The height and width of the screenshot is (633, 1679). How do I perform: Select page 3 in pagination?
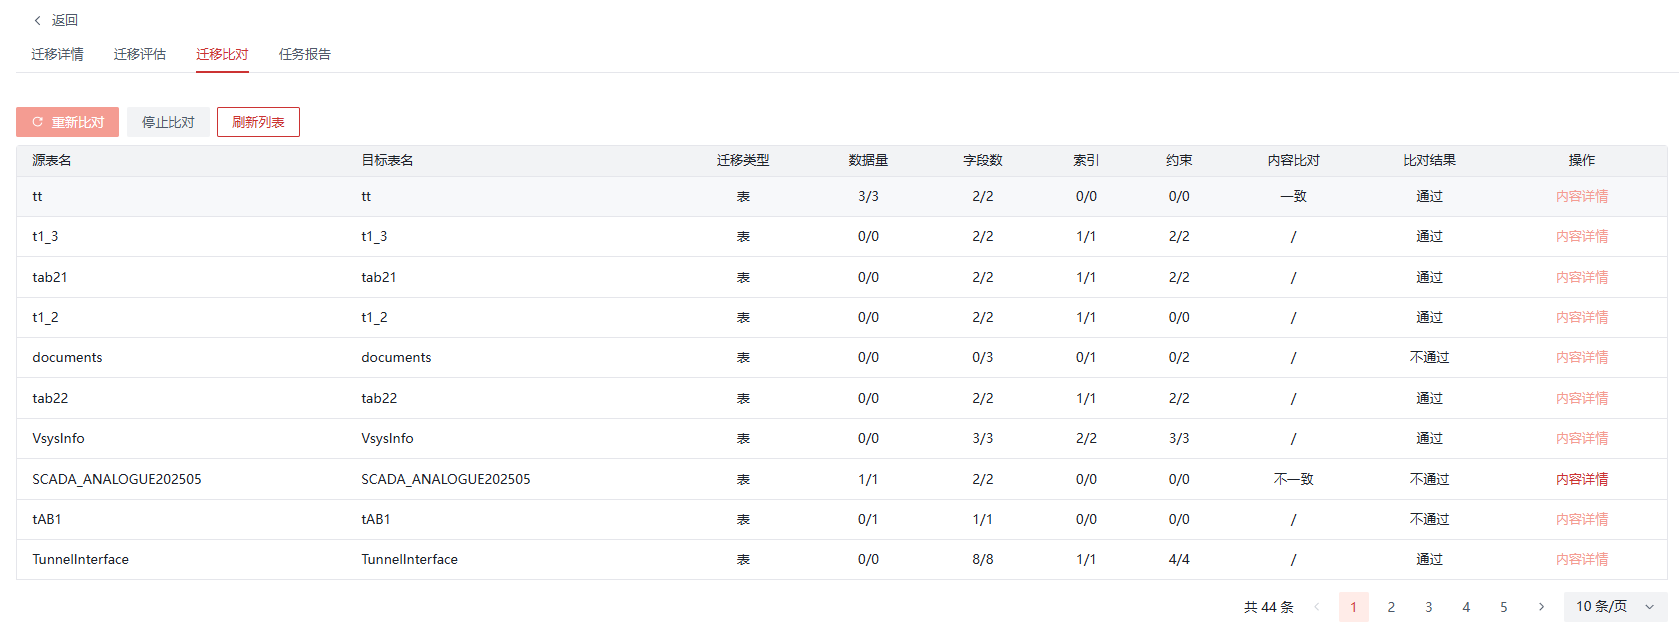1428,607
